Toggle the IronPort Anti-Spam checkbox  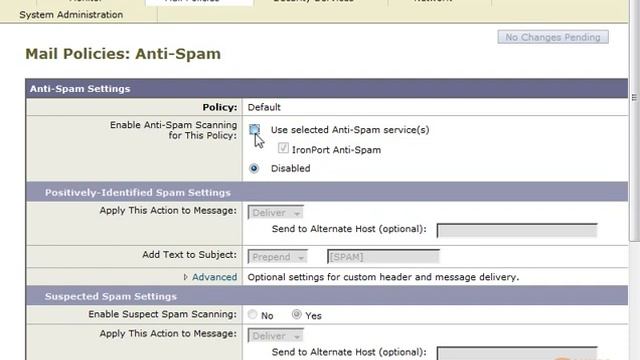tap(283, 148)
